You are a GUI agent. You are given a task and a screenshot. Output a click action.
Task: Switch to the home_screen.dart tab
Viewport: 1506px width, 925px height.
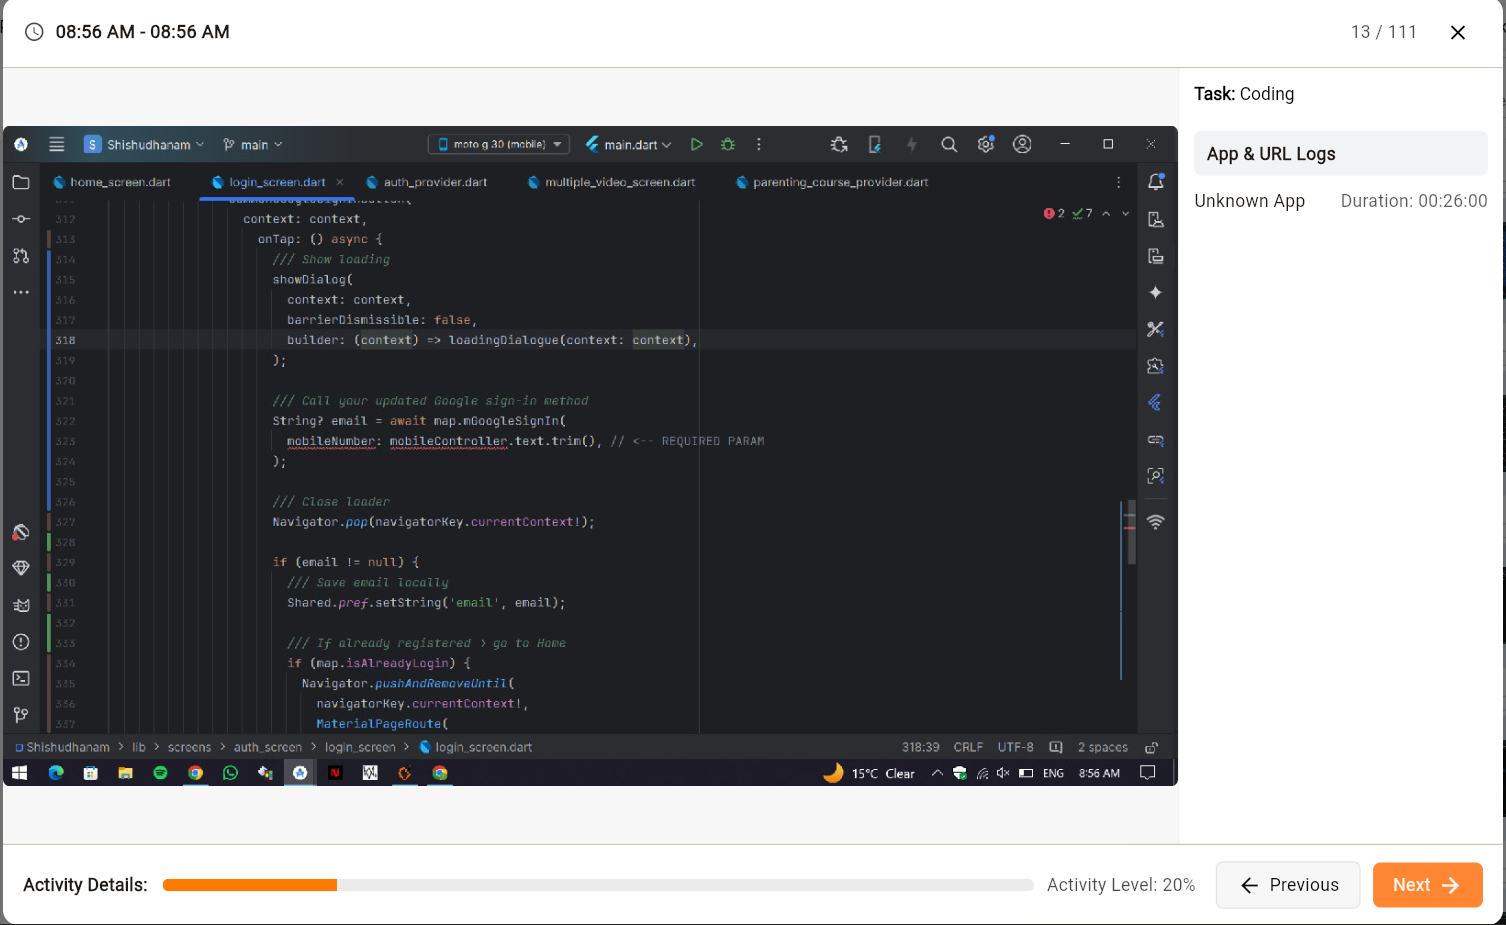point(119,182)
